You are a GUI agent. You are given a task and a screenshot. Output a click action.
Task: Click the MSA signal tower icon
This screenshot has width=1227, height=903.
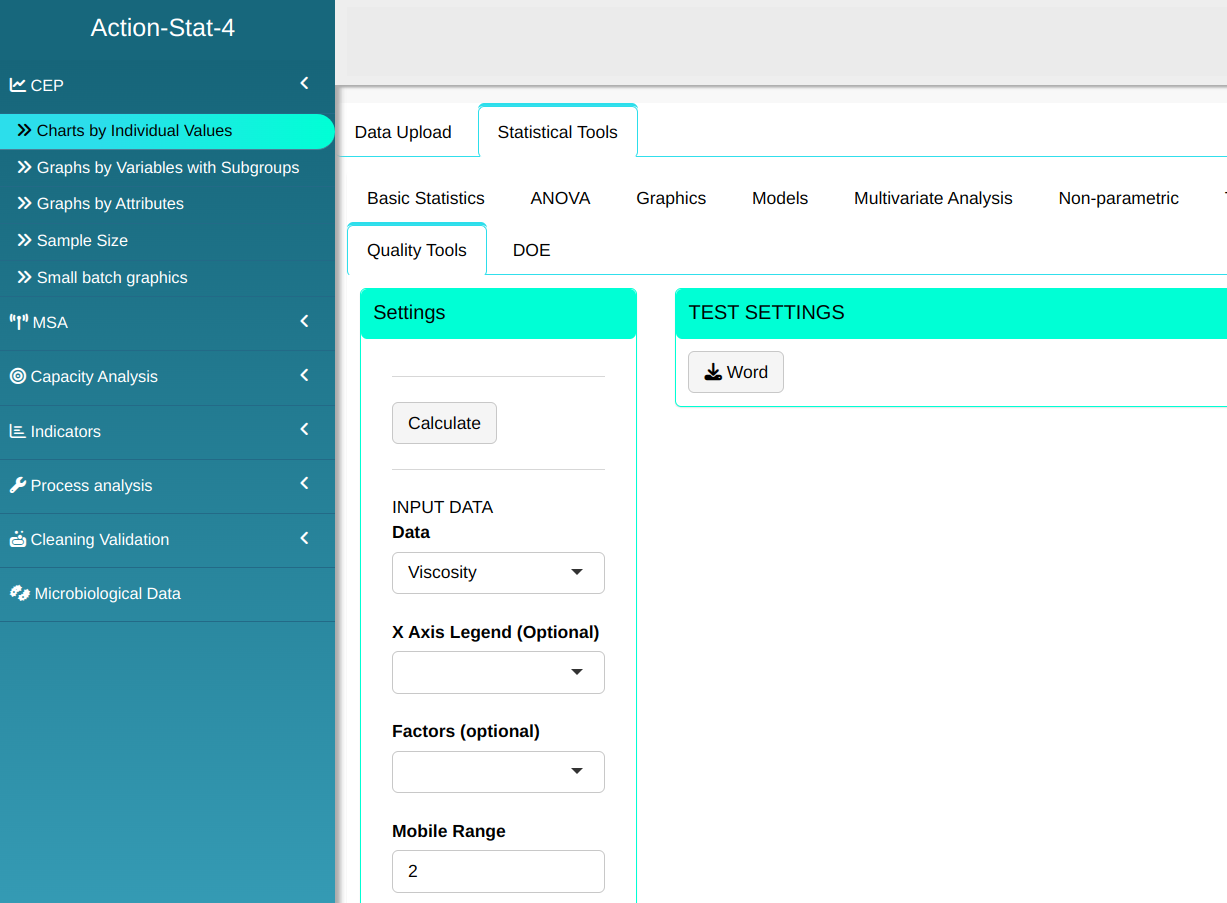18,322
